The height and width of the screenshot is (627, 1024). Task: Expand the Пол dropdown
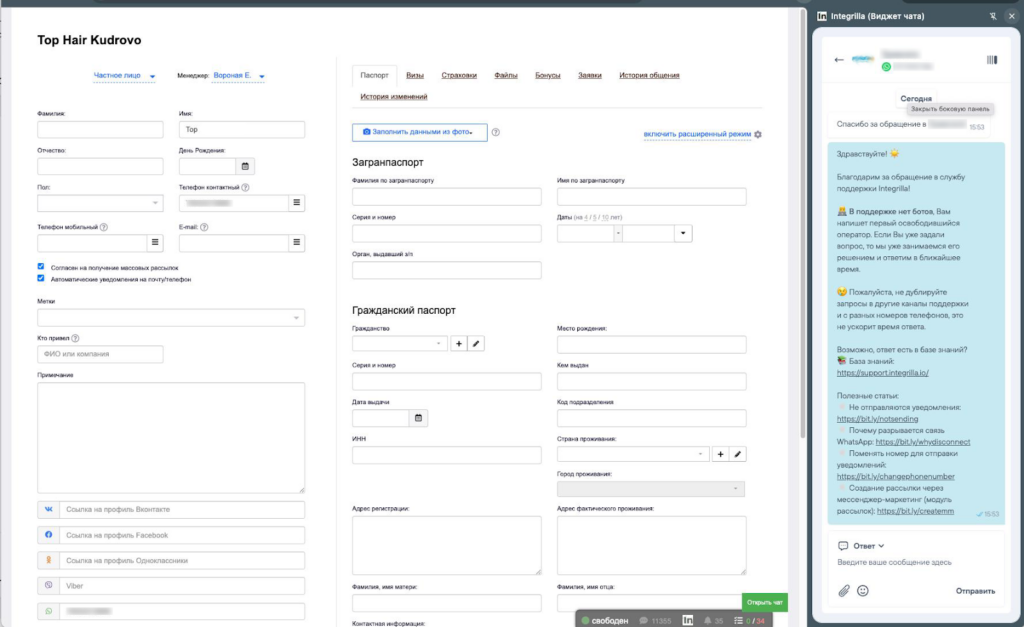coord(100,203)
